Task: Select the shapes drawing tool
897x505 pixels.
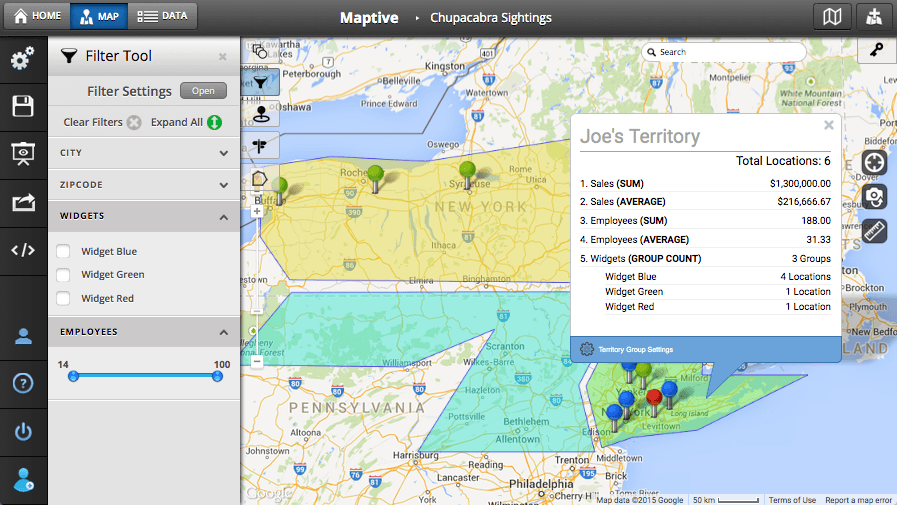Action: point(260,51)
